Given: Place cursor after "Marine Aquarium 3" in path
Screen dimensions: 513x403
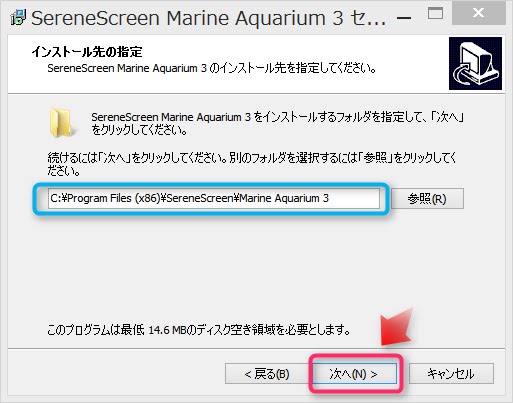Looking at the screenshot, I should (x=330, y=199).
